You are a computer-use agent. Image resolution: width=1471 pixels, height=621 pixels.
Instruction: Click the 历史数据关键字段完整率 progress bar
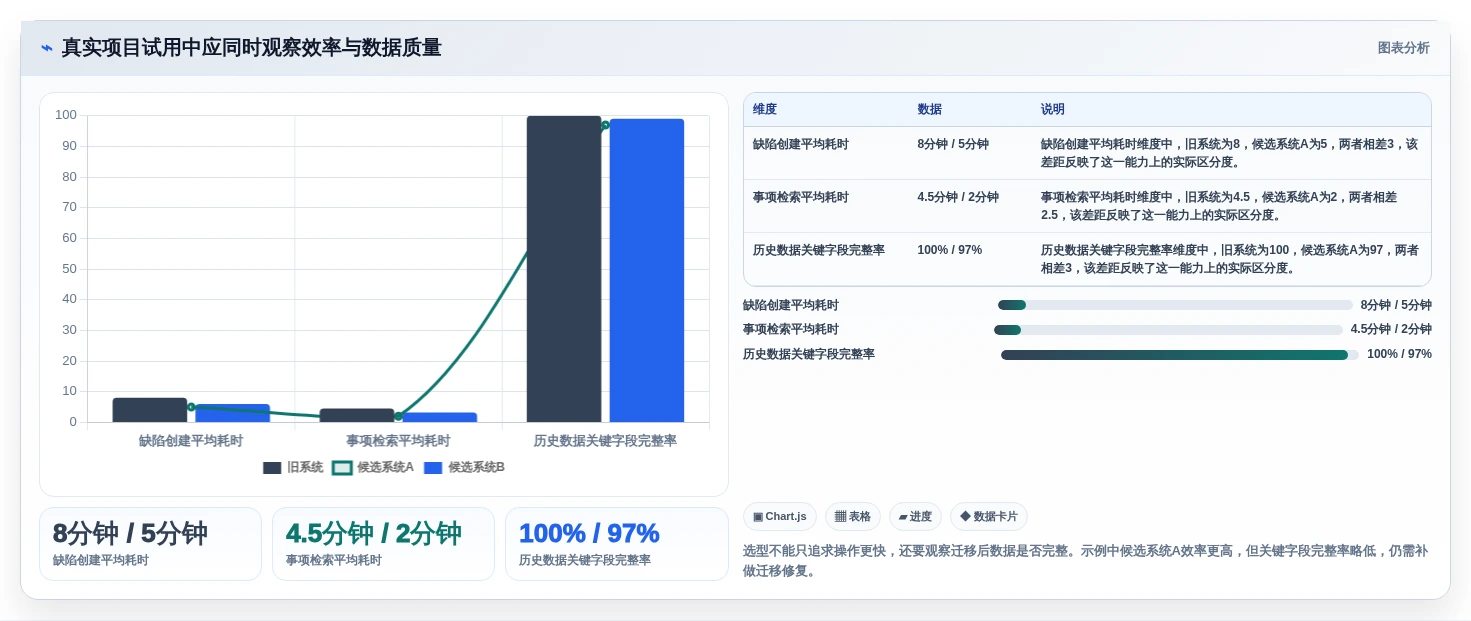(1180, 355)
